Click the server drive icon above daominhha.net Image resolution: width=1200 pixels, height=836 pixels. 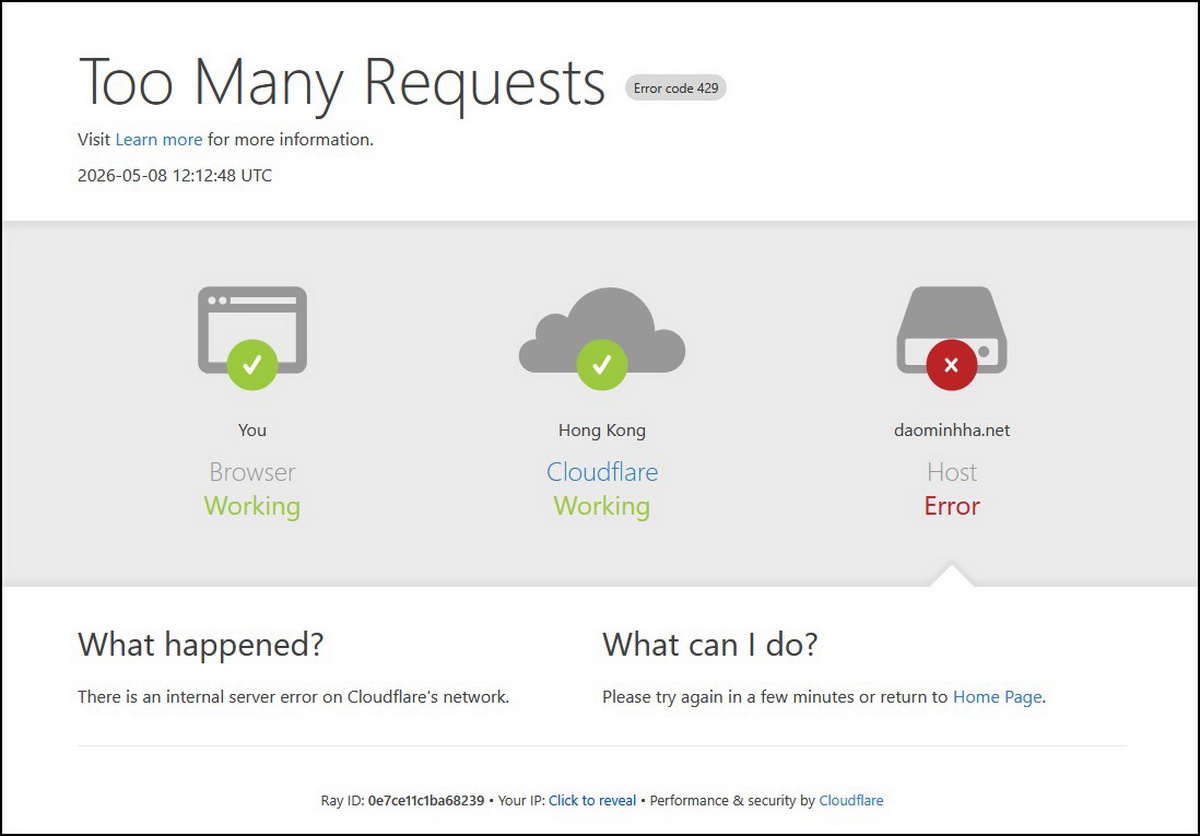tap(952, 338)
